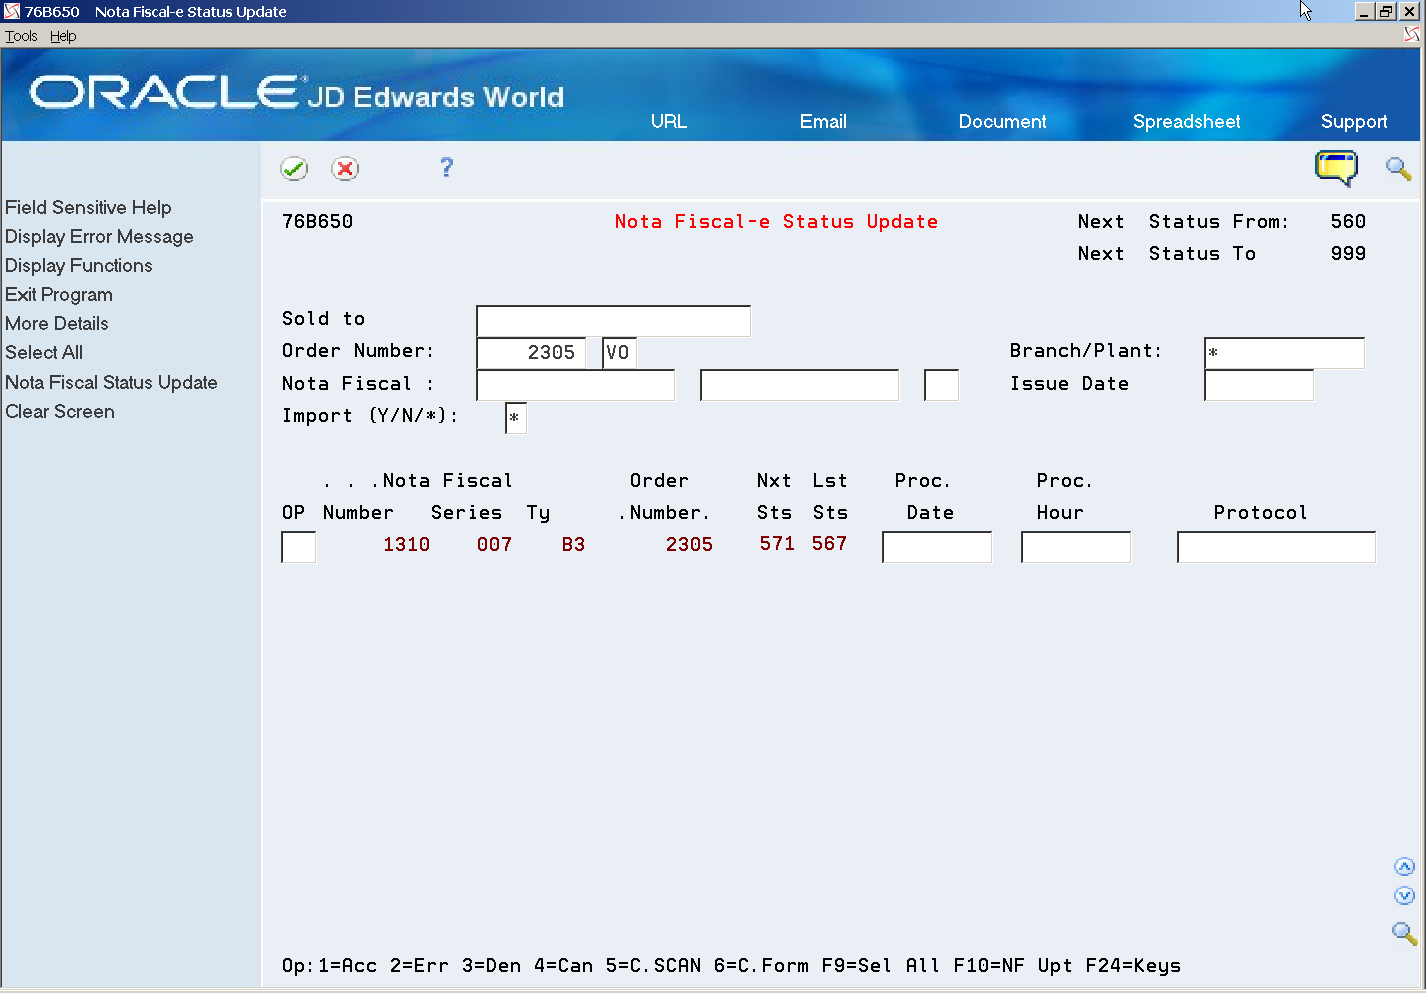This screenshot has width=1426, height=993.
Task: Click the second Nota Fiscal input field
Action: tap(800, 385)
